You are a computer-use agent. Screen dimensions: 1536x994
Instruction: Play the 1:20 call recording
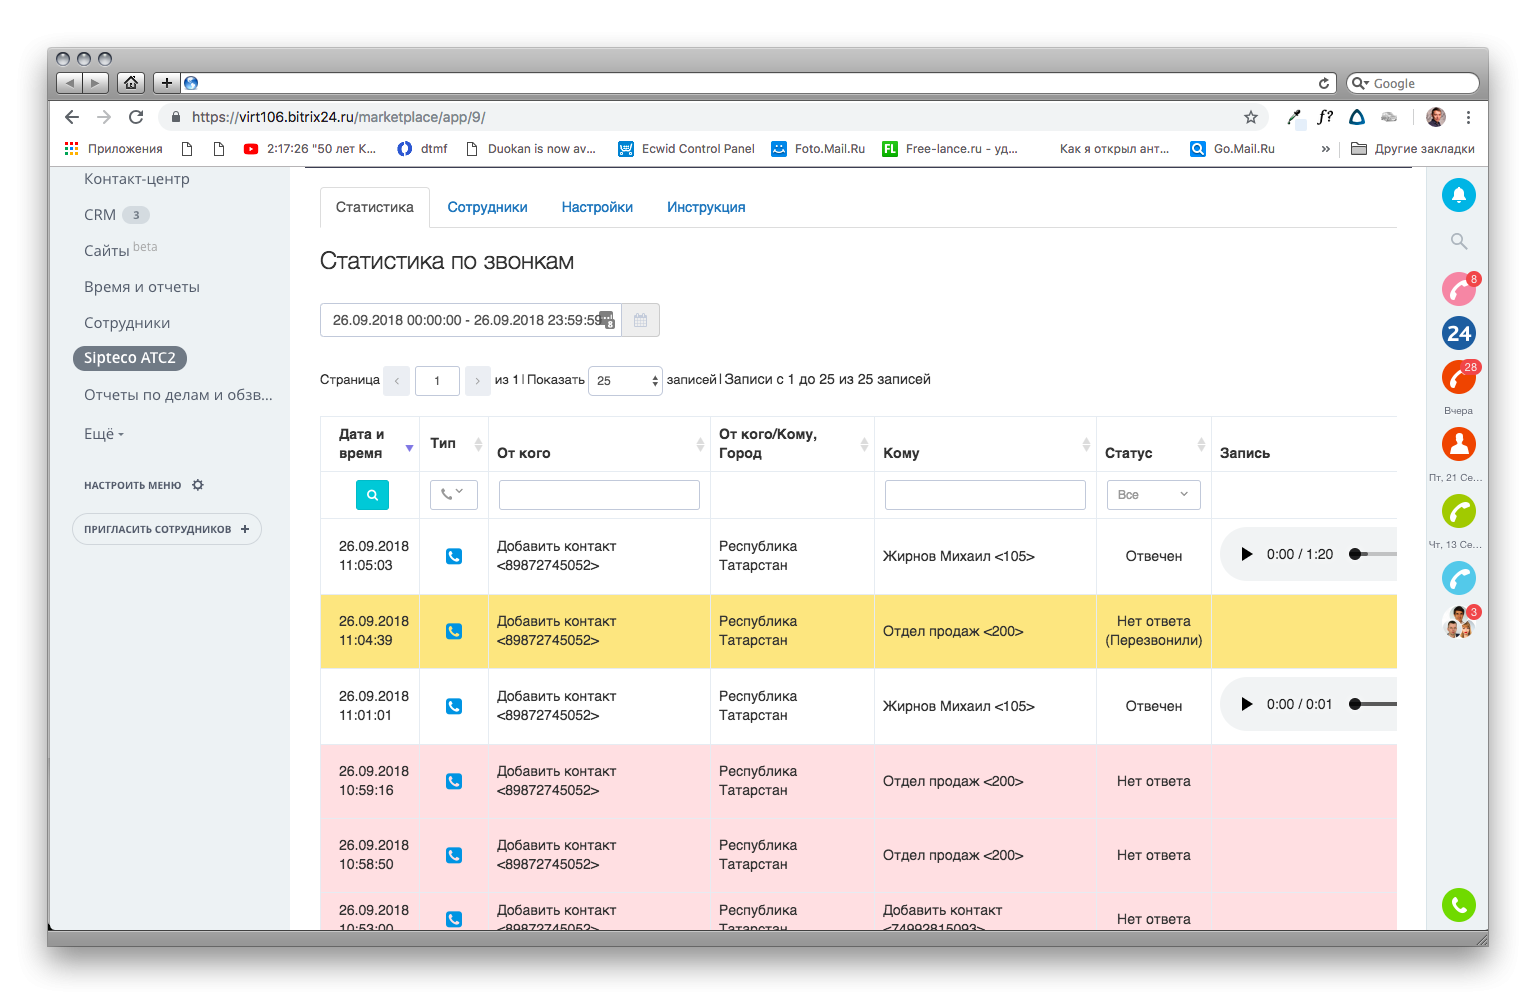[x=1246, y=554]
